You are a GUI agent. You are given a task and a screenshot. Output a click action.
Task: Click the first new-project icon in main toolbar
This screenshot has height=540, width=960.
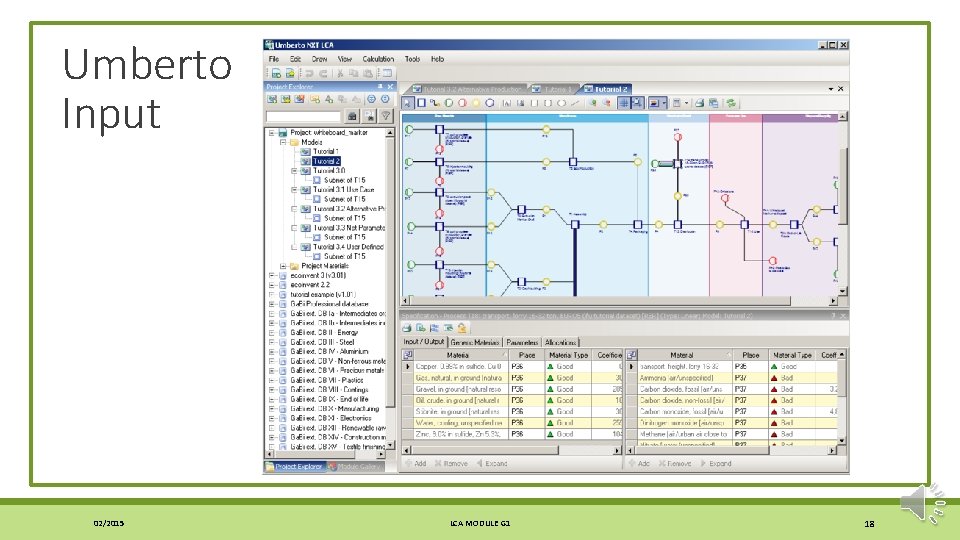click(277, 73)
